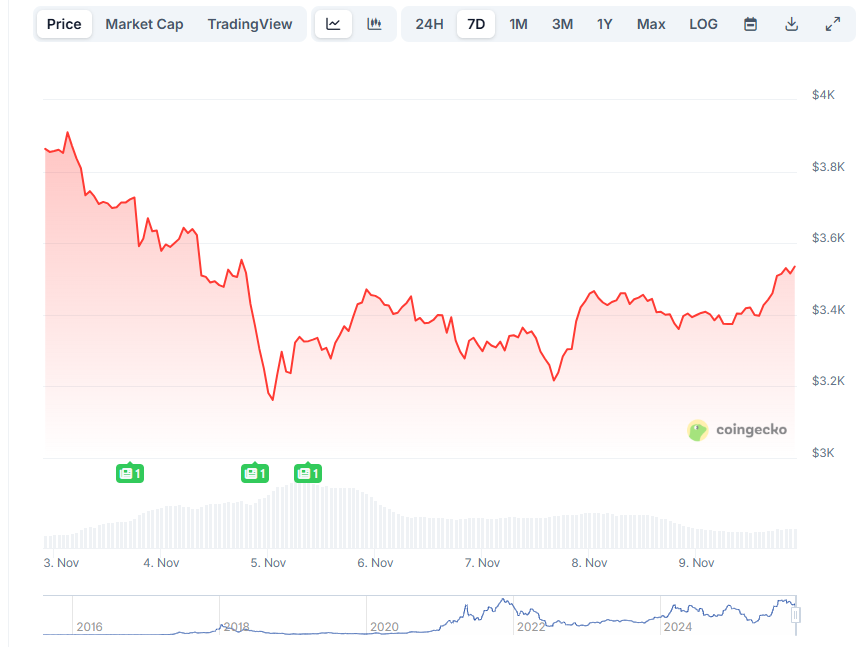Viewport: 868px width, 647px height.
Task: Expand the chart to fullscreen
Action: pos(834,23)
